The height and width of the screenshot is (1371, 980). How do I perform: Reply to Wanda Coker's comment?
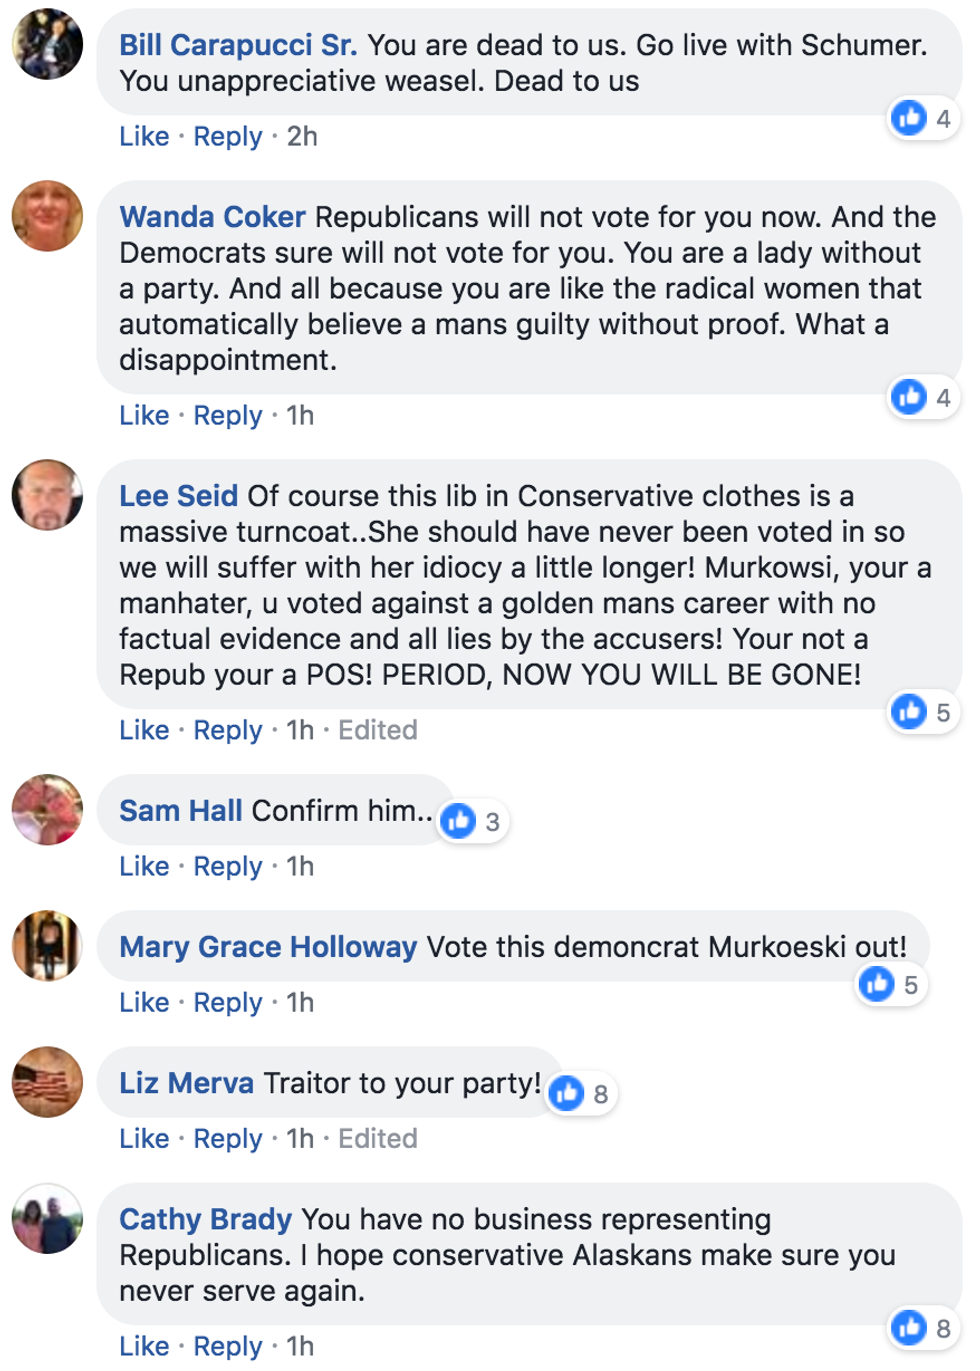point(227,415)
